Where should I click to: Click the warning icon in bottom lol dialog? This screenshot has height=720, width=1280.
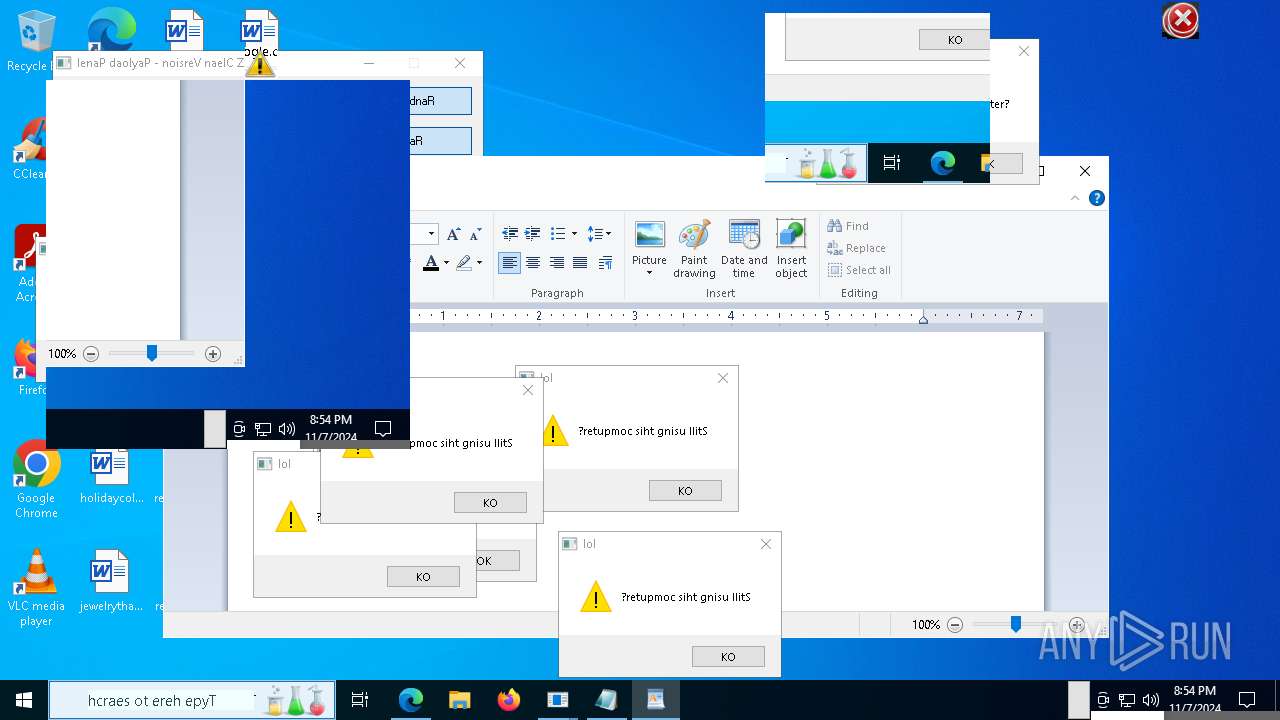(x=596, y=597)
